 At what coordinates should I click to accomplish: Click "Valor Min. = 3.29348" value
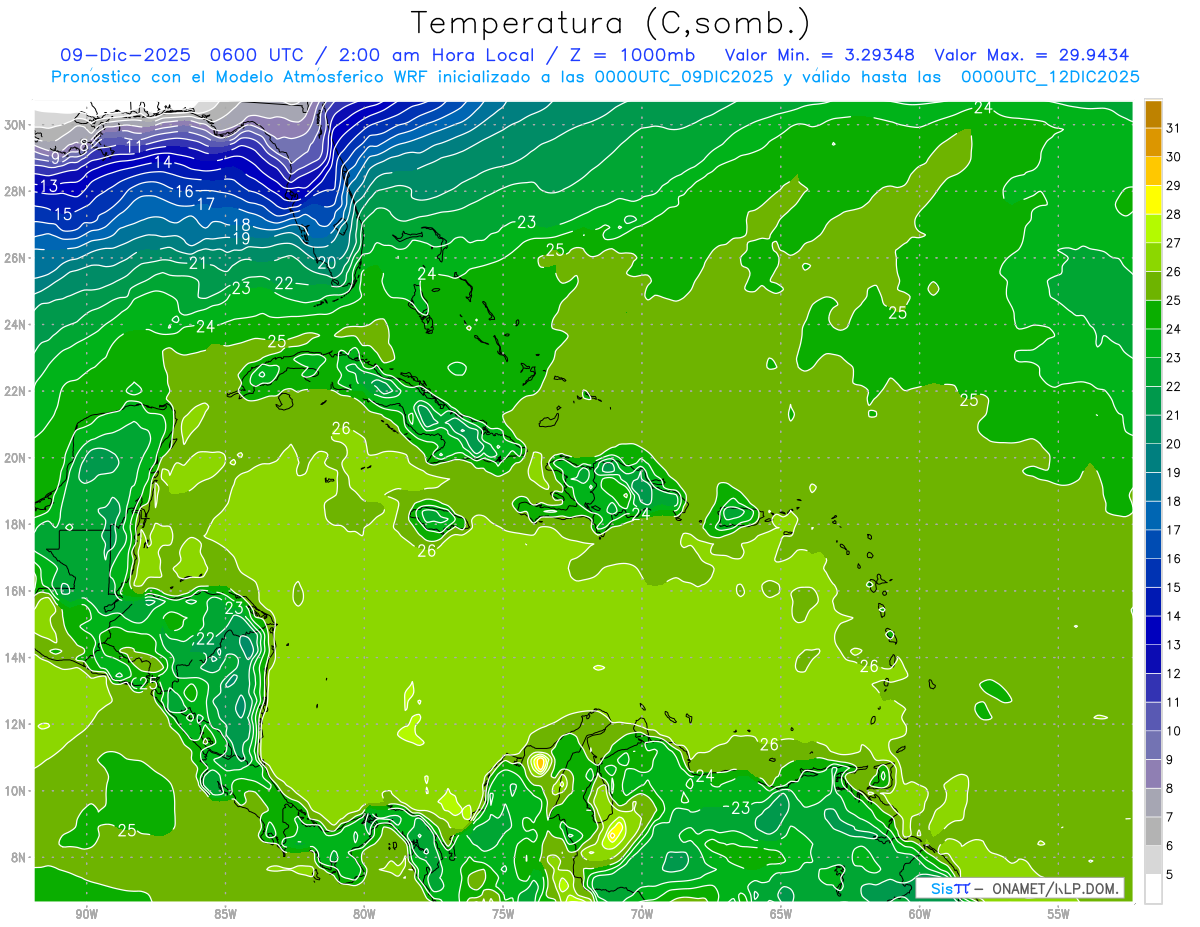point(820,55)
